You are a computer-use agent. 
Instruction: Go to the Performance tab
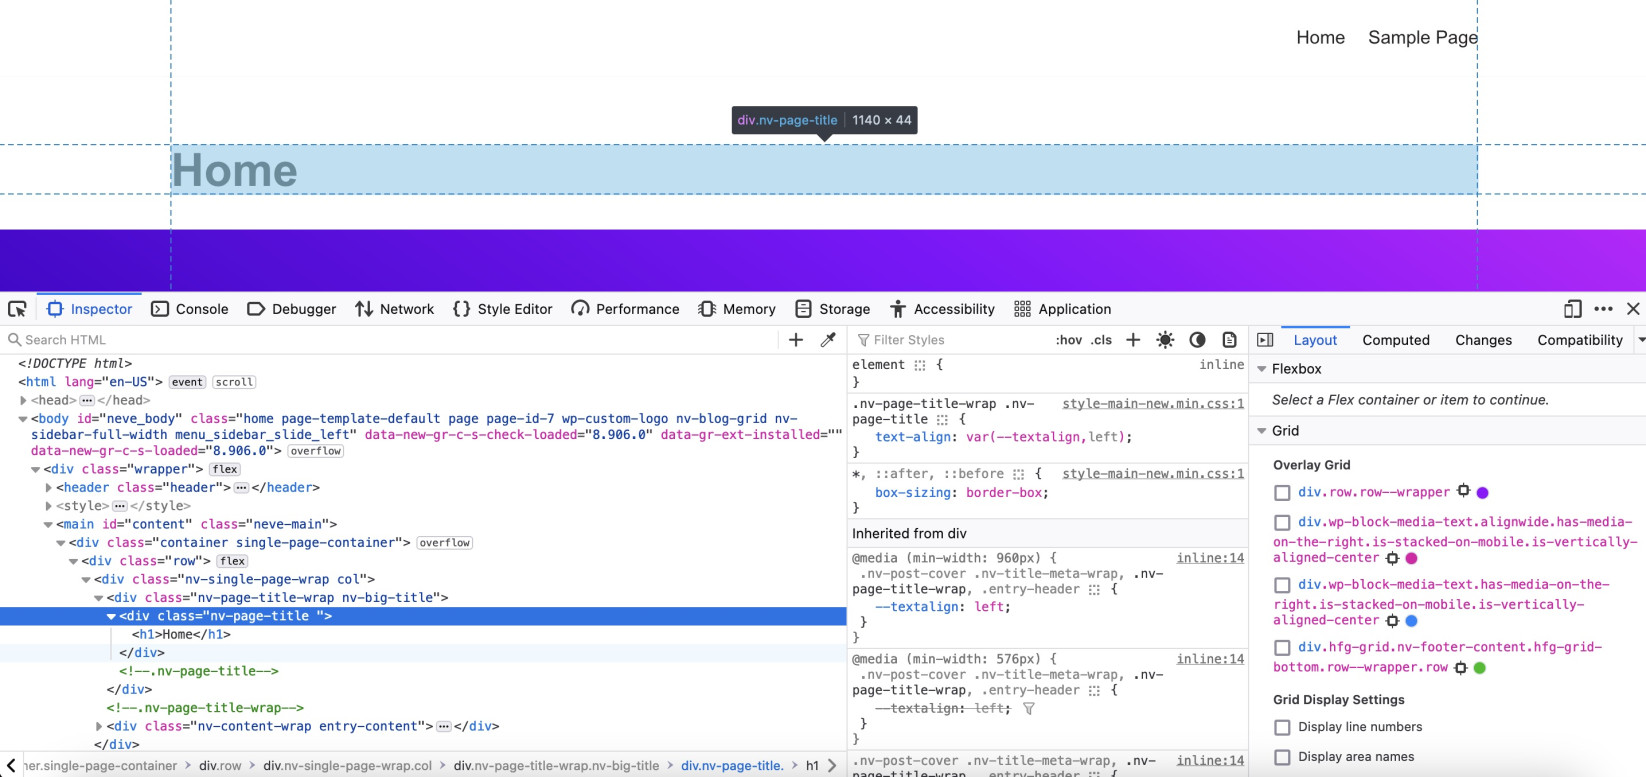tap(625, 309)
